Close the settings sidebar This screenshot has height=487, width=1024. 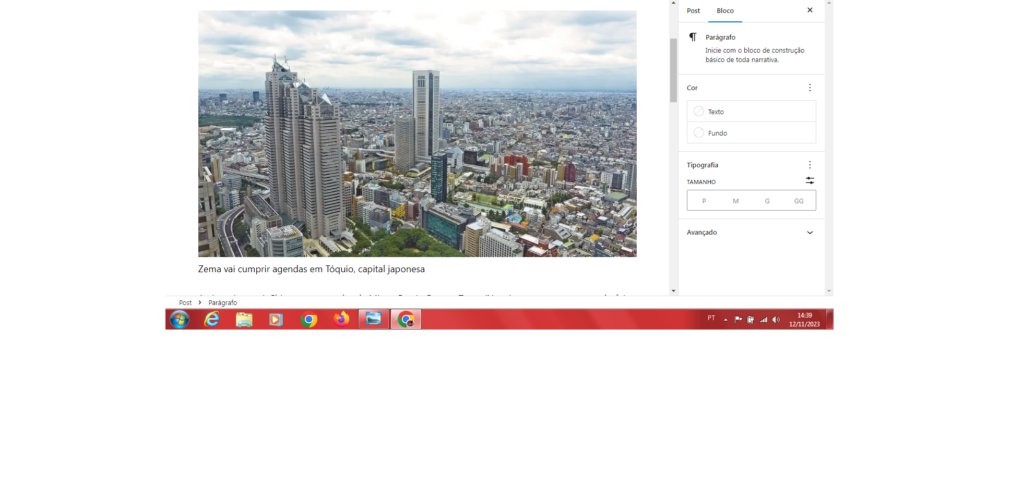pyautogui.click(x=810, y=10)
